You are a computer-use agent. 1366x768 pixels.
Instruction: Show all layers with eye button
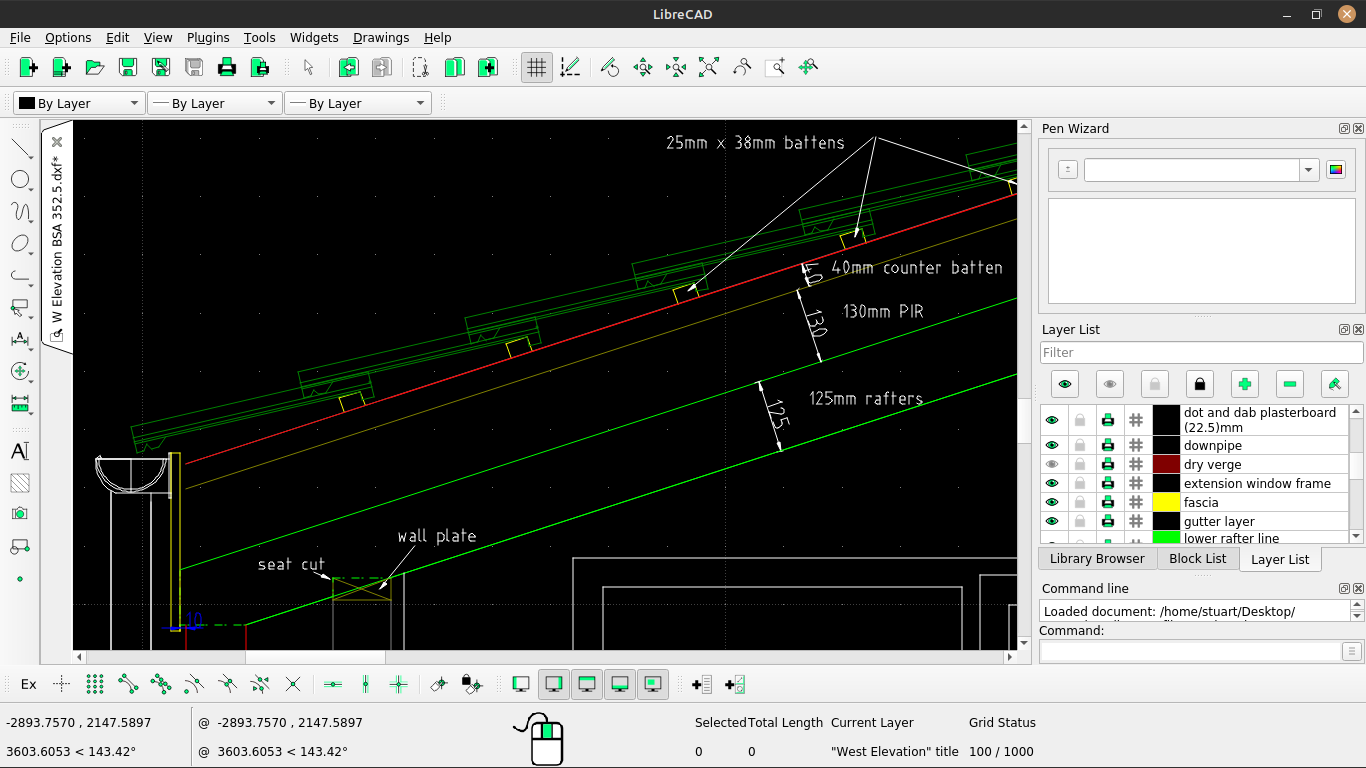coord(1065,384)
